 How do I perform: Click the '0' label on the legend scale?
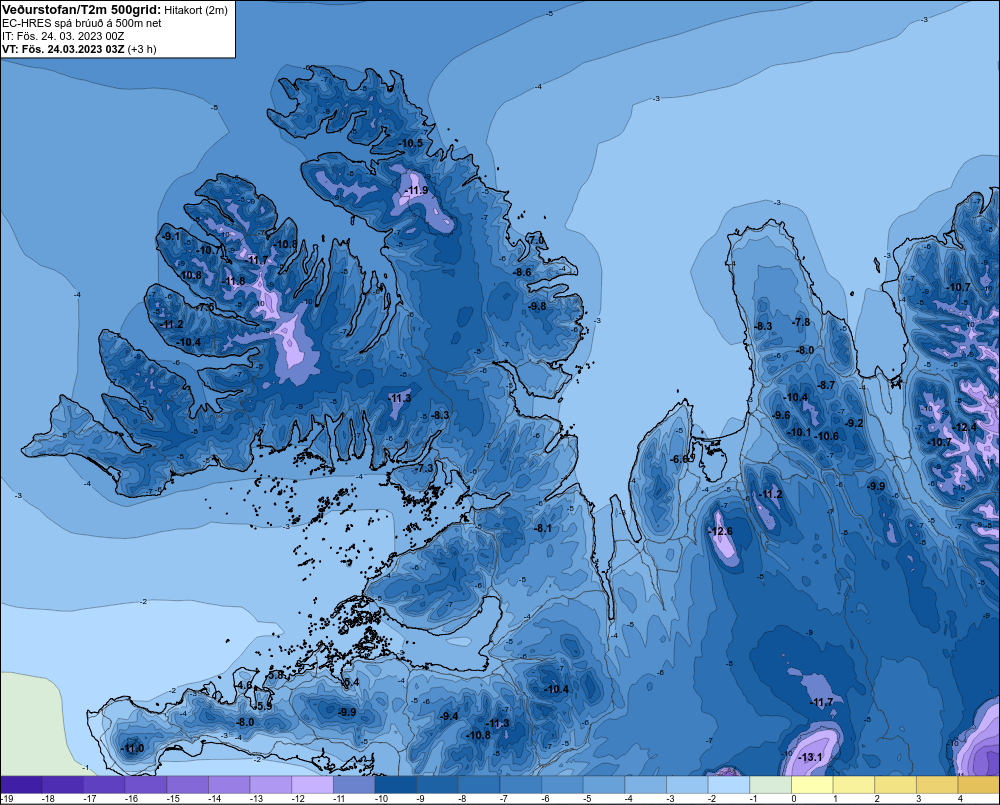click(x=794, y=799)
